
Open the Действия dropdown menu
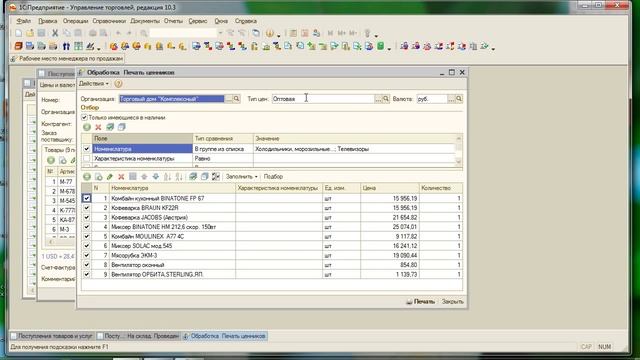tap(93, 84)
